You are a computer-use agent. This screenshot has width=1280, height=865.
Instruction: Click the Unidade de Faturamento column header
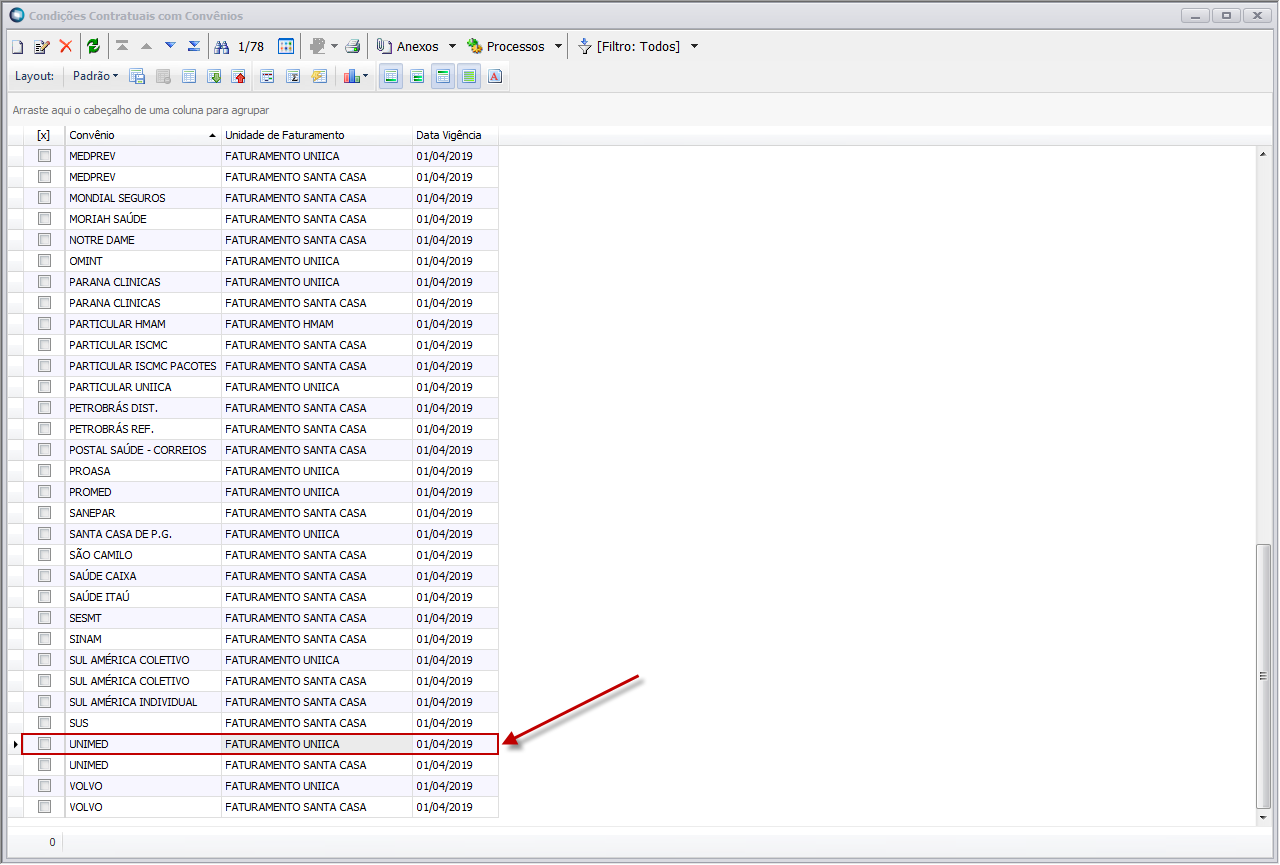pos(316,135)
